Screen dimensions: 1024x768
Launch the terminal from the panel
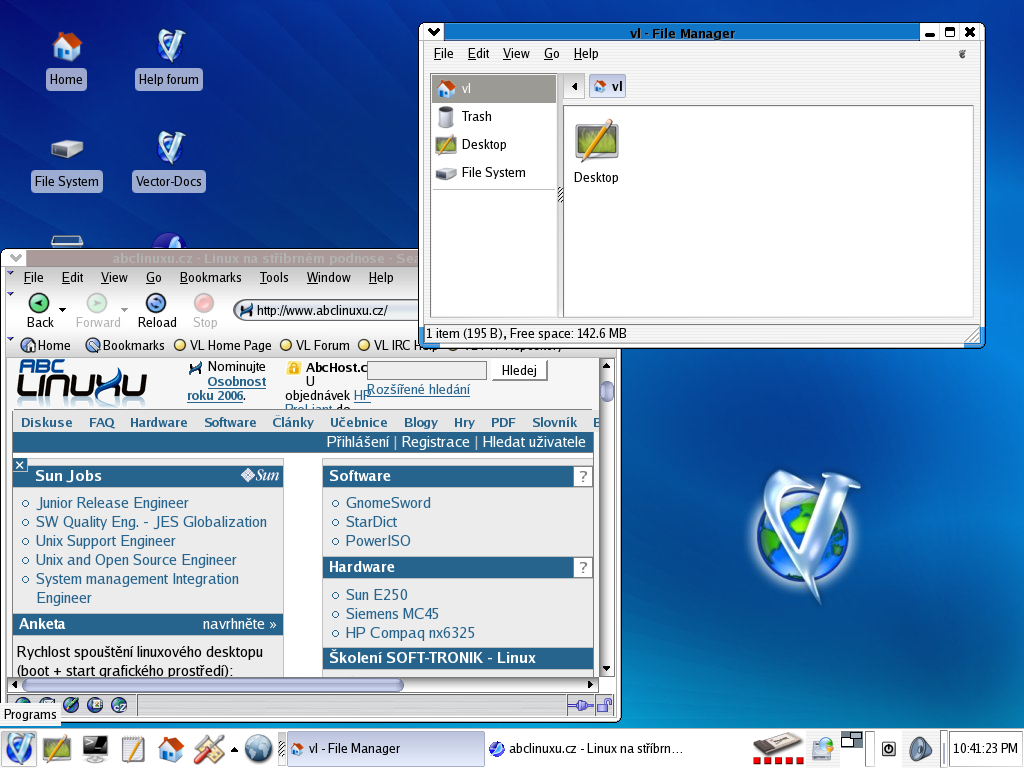tap(95, 748)
